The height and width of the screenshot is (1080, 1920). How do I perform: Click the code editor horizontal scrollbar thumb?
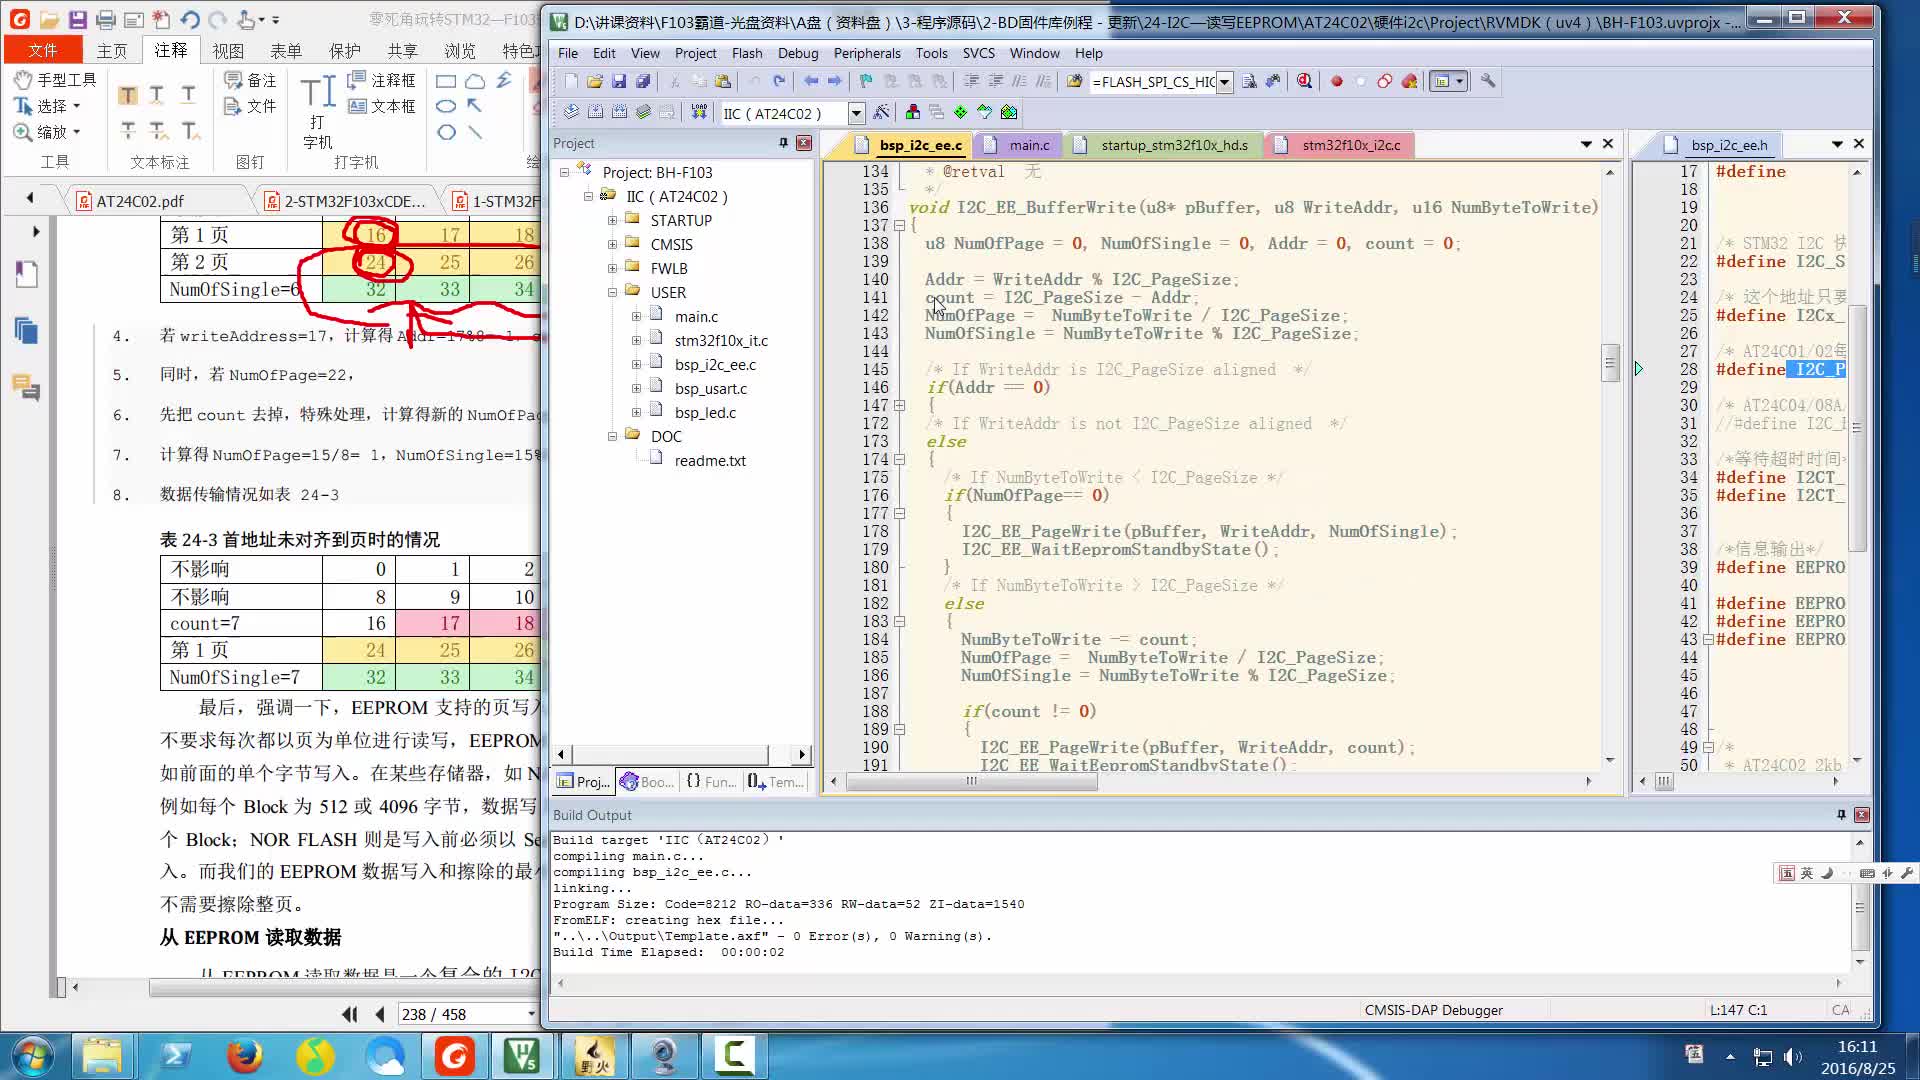click(971, 782)
